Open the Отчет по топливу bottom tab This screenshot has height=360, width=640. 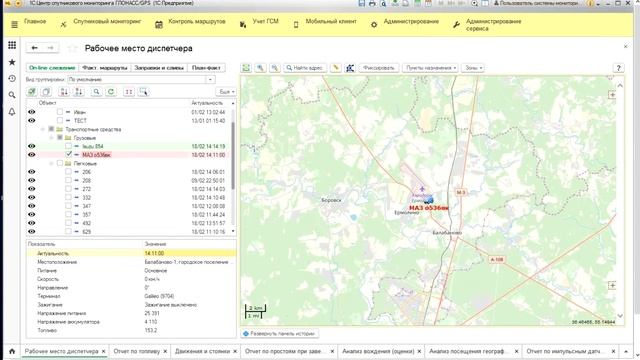(137, 351)
